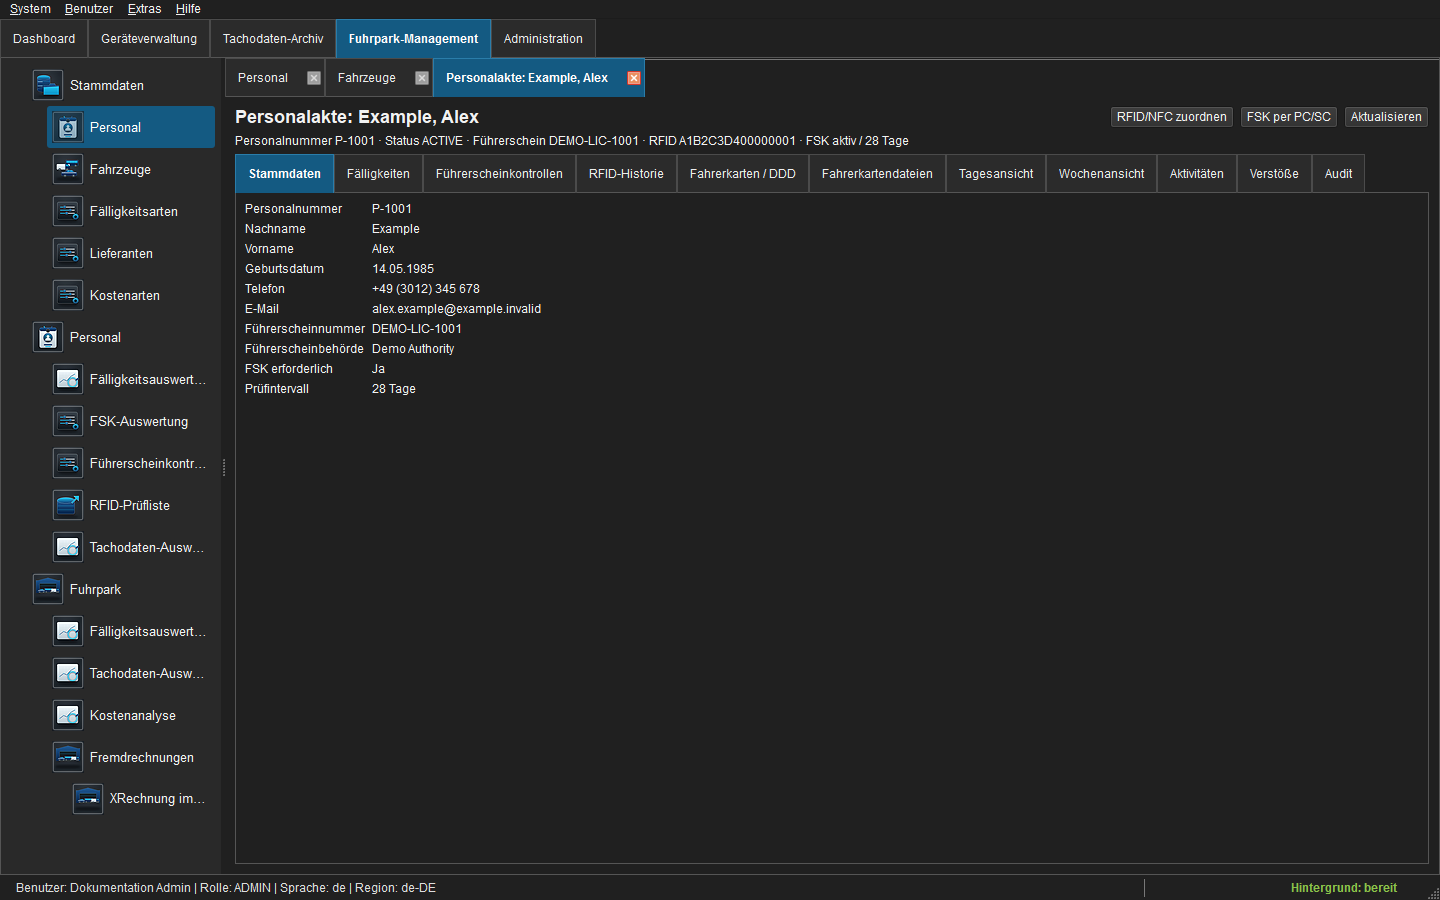Viewport: 1440px width, 900px height.
Task: Open Fälligkeitsarten via its list icon
Action: [x=67, y=211]
